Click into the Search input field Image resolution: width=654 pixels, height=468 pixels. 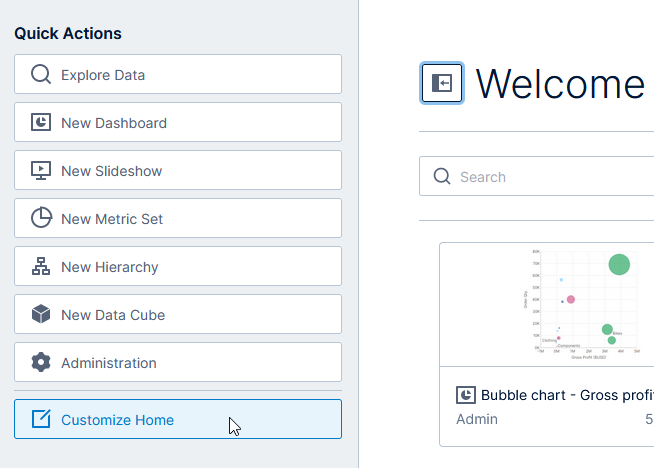(550, 177)
